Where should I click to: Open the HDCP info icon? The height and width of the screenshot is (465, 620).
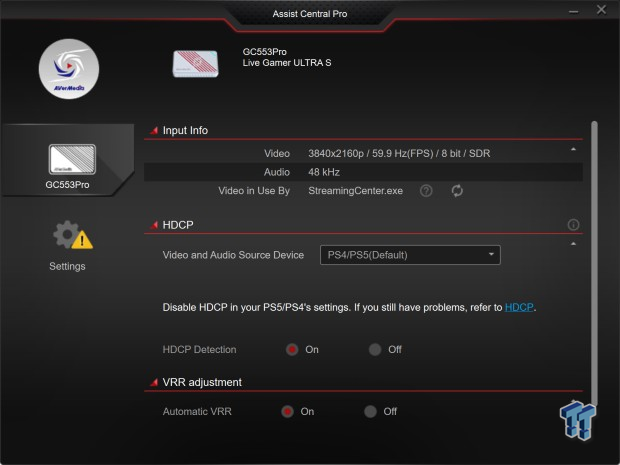pos(573,225)
